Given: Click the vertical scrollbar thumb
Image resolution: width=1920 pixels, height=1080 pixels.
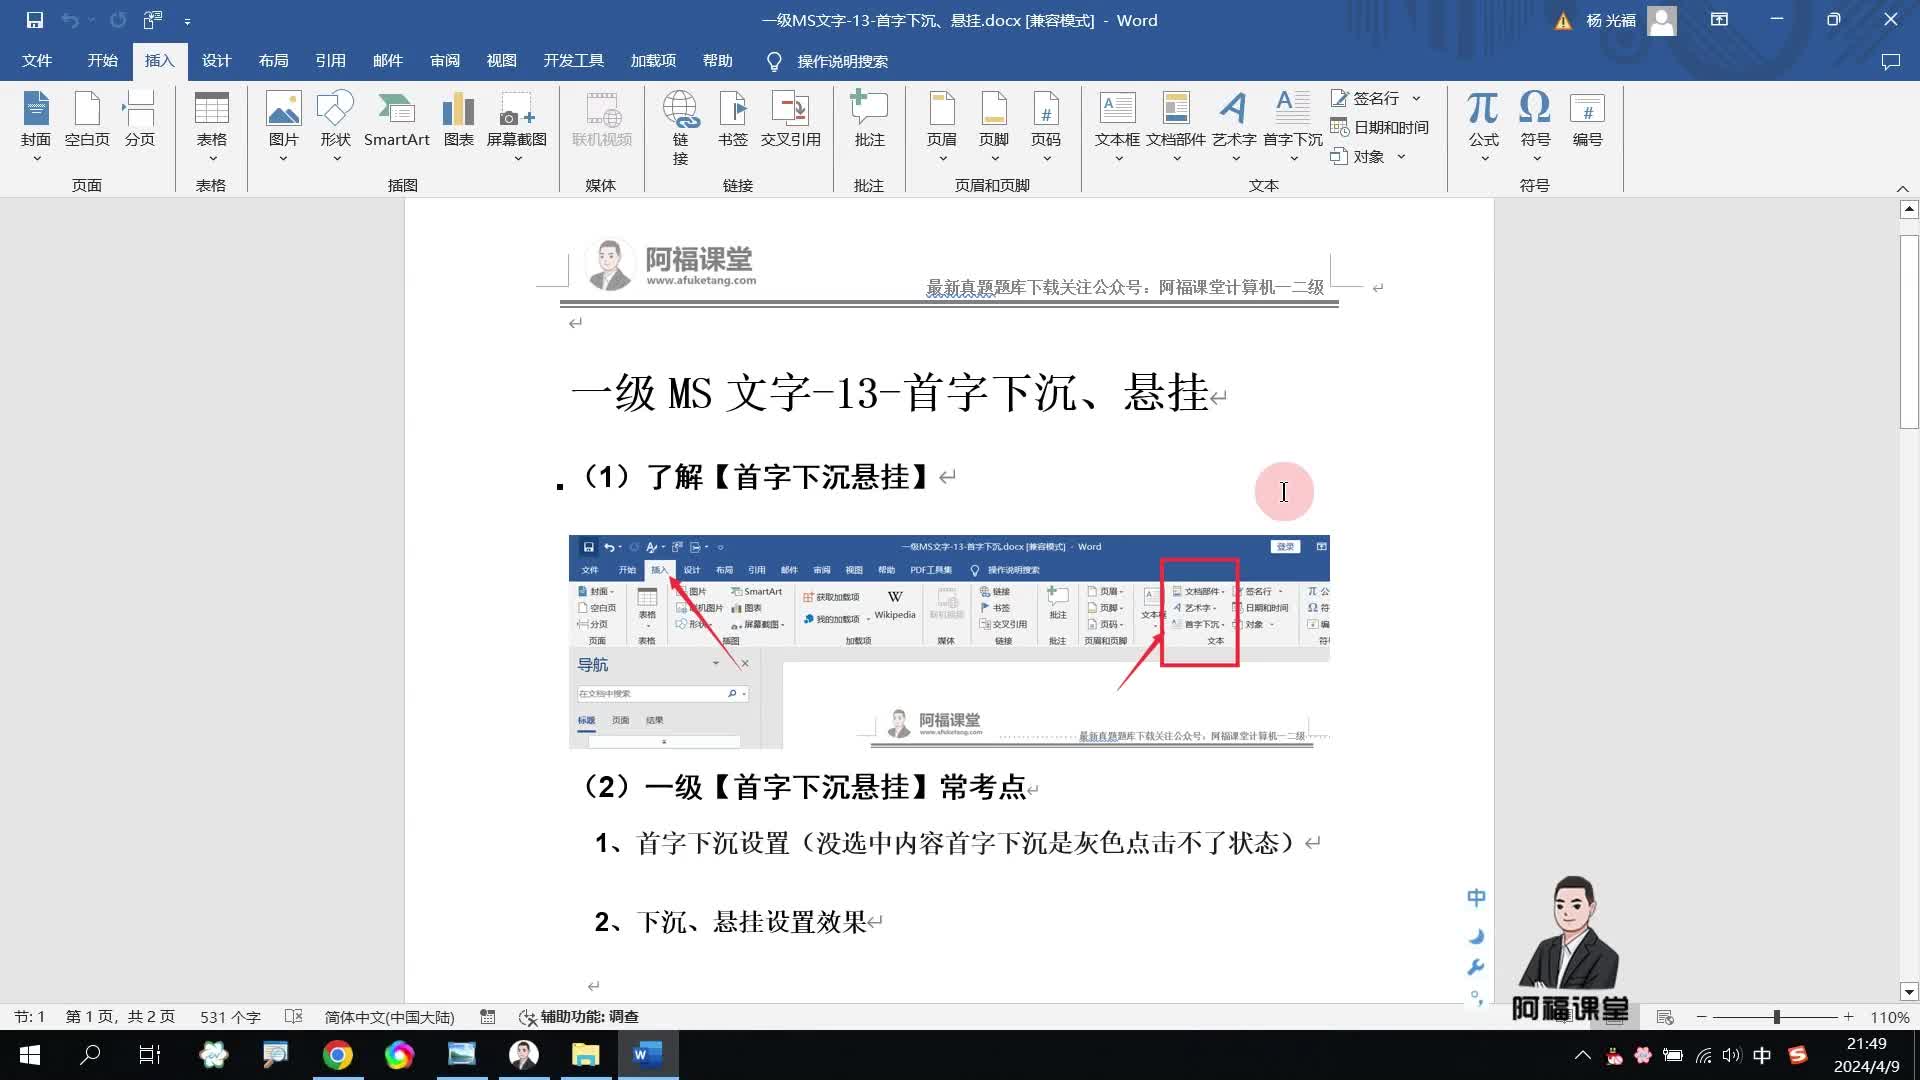Looking at the screenshot, I should tap(1909, 332).
